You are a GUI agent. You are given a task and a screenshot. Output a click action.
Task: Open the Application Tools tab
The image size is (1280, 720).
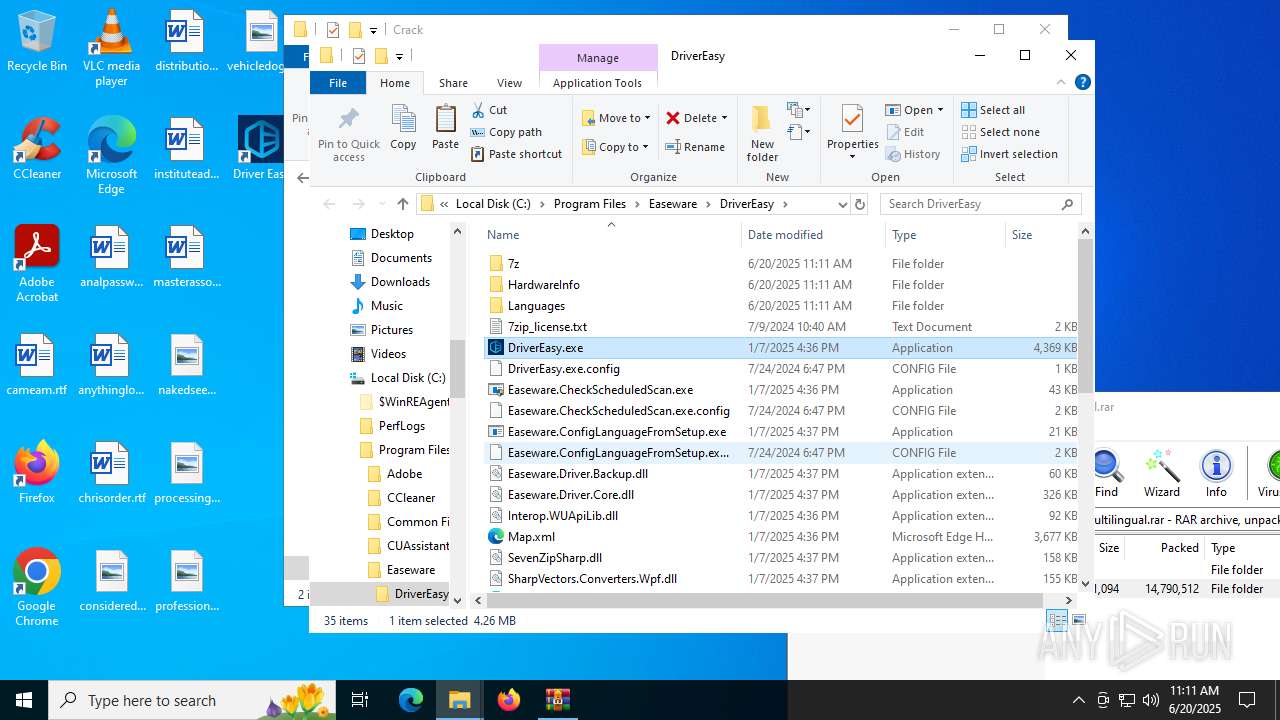tap(597, 83)
